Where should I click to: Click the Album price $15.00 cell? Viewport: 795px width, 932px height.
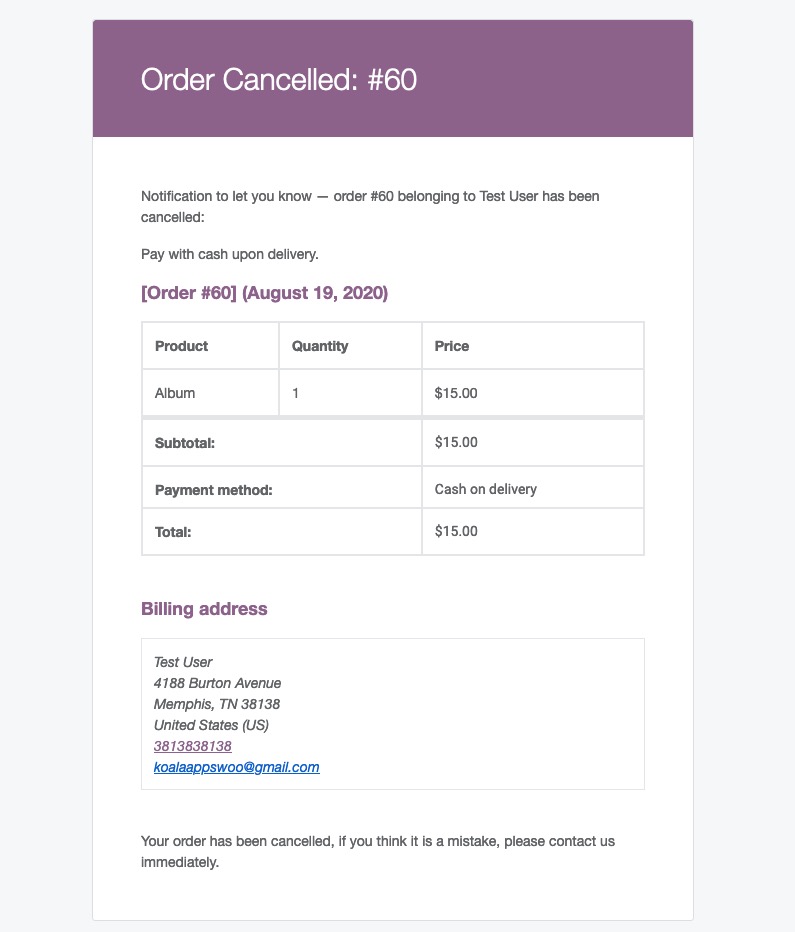click(x=456, y=393)
